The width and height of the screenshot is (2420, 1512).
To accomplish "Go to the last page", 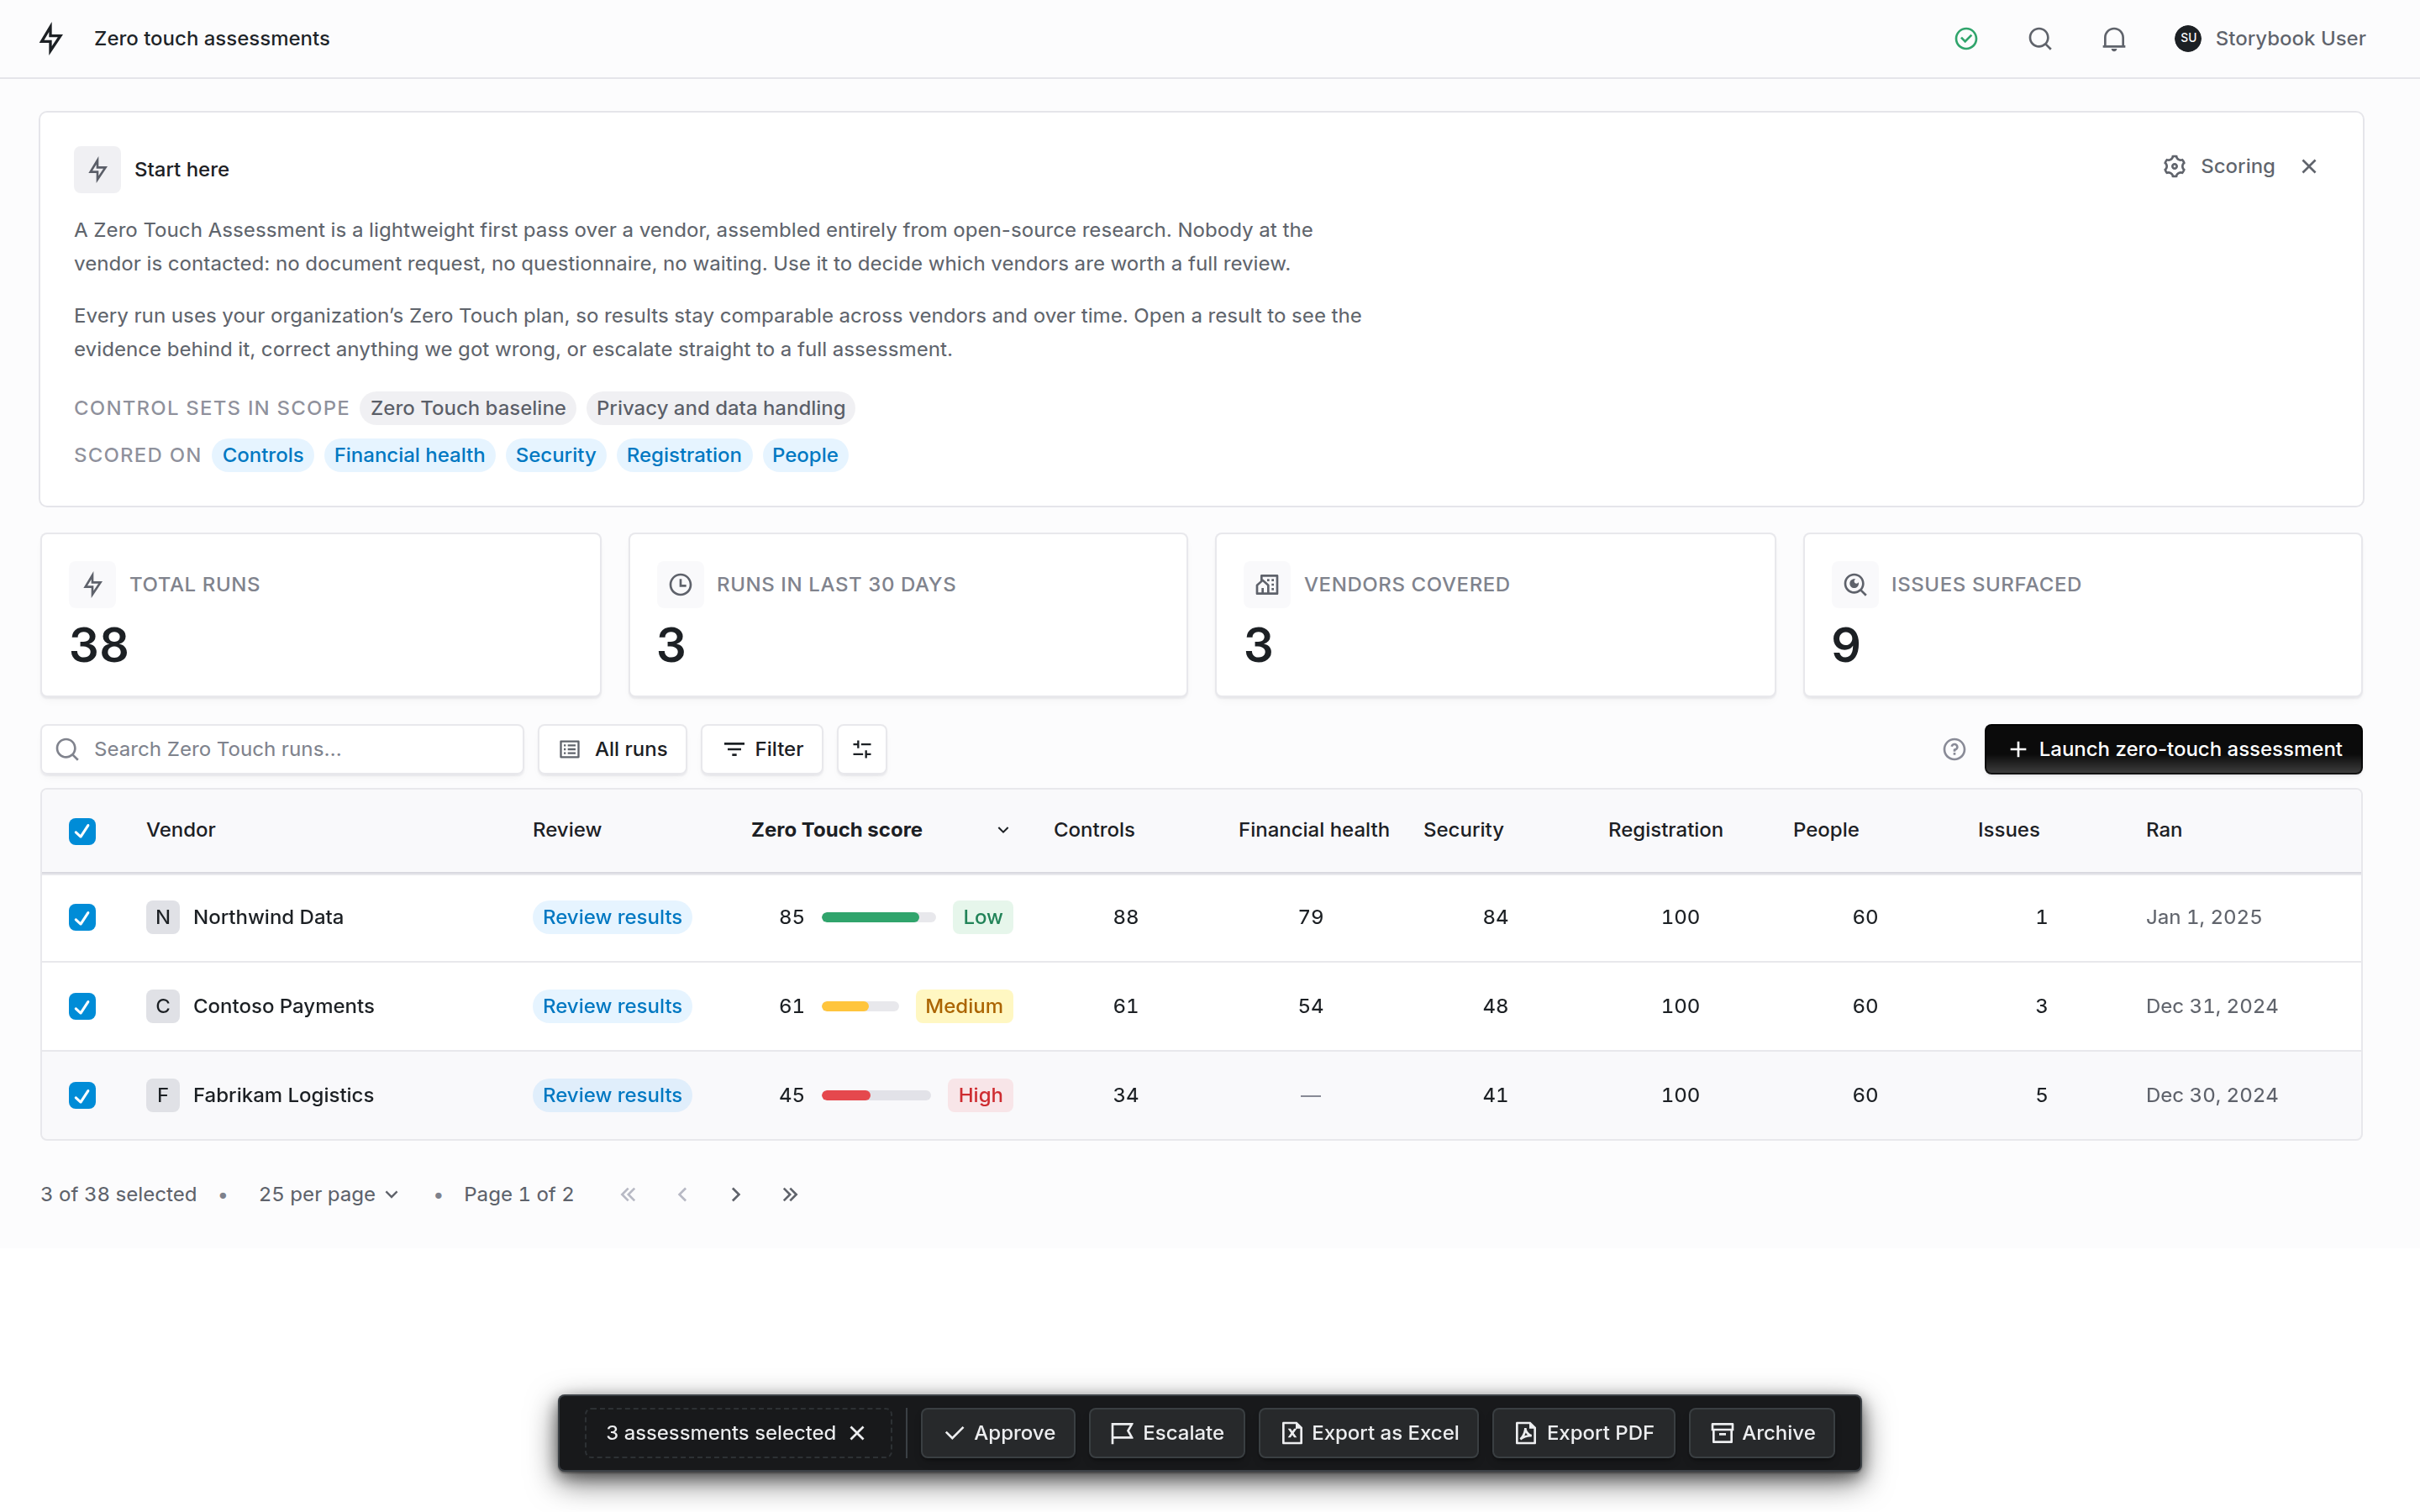I will pos(790,1194).
